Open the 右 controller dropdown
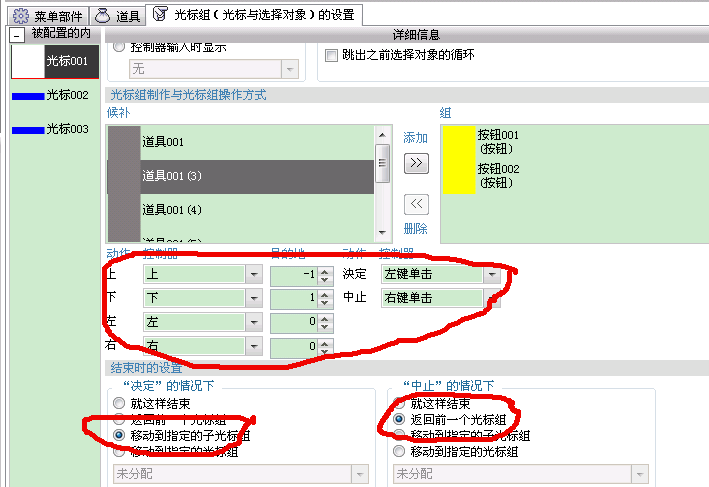 (254, 346)
